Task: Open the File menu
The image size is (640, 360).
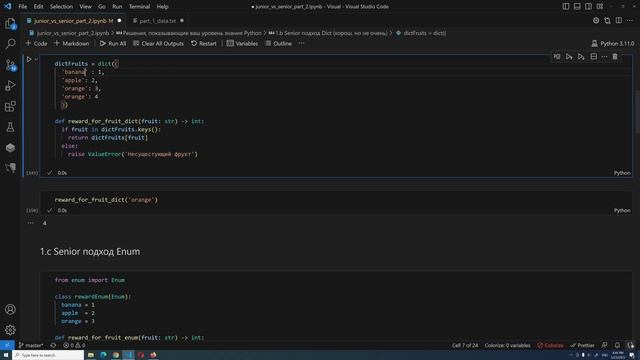Action: point(23,7)
